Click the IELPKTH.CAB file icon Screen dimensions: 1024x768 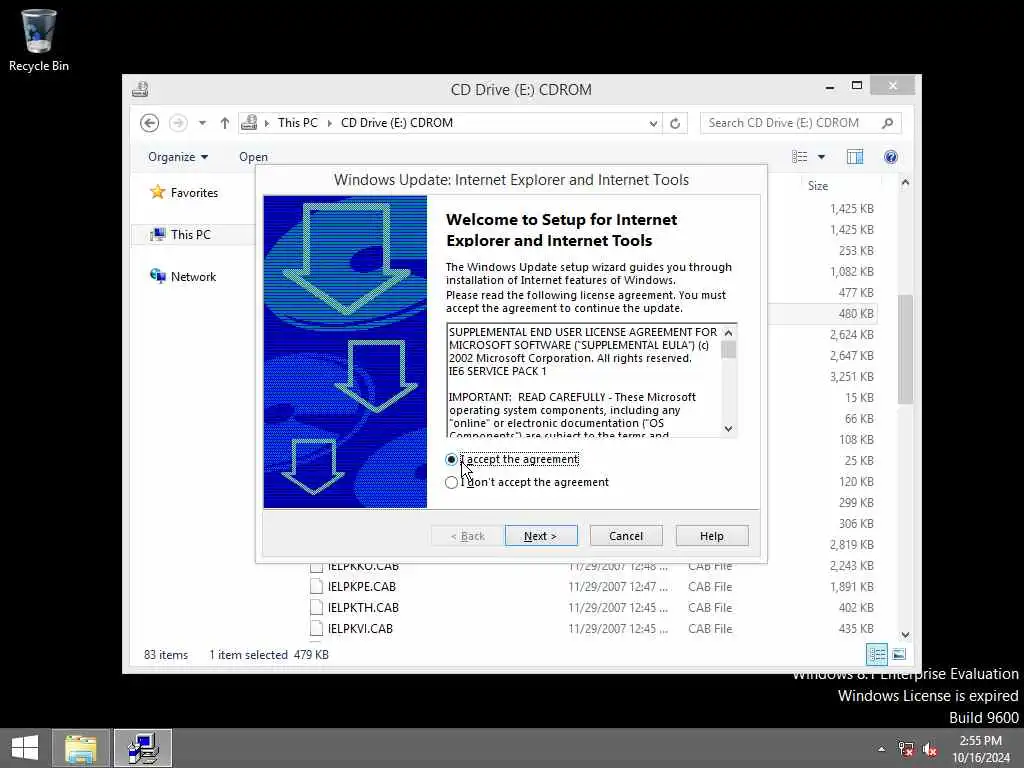(x=317, y=607)
